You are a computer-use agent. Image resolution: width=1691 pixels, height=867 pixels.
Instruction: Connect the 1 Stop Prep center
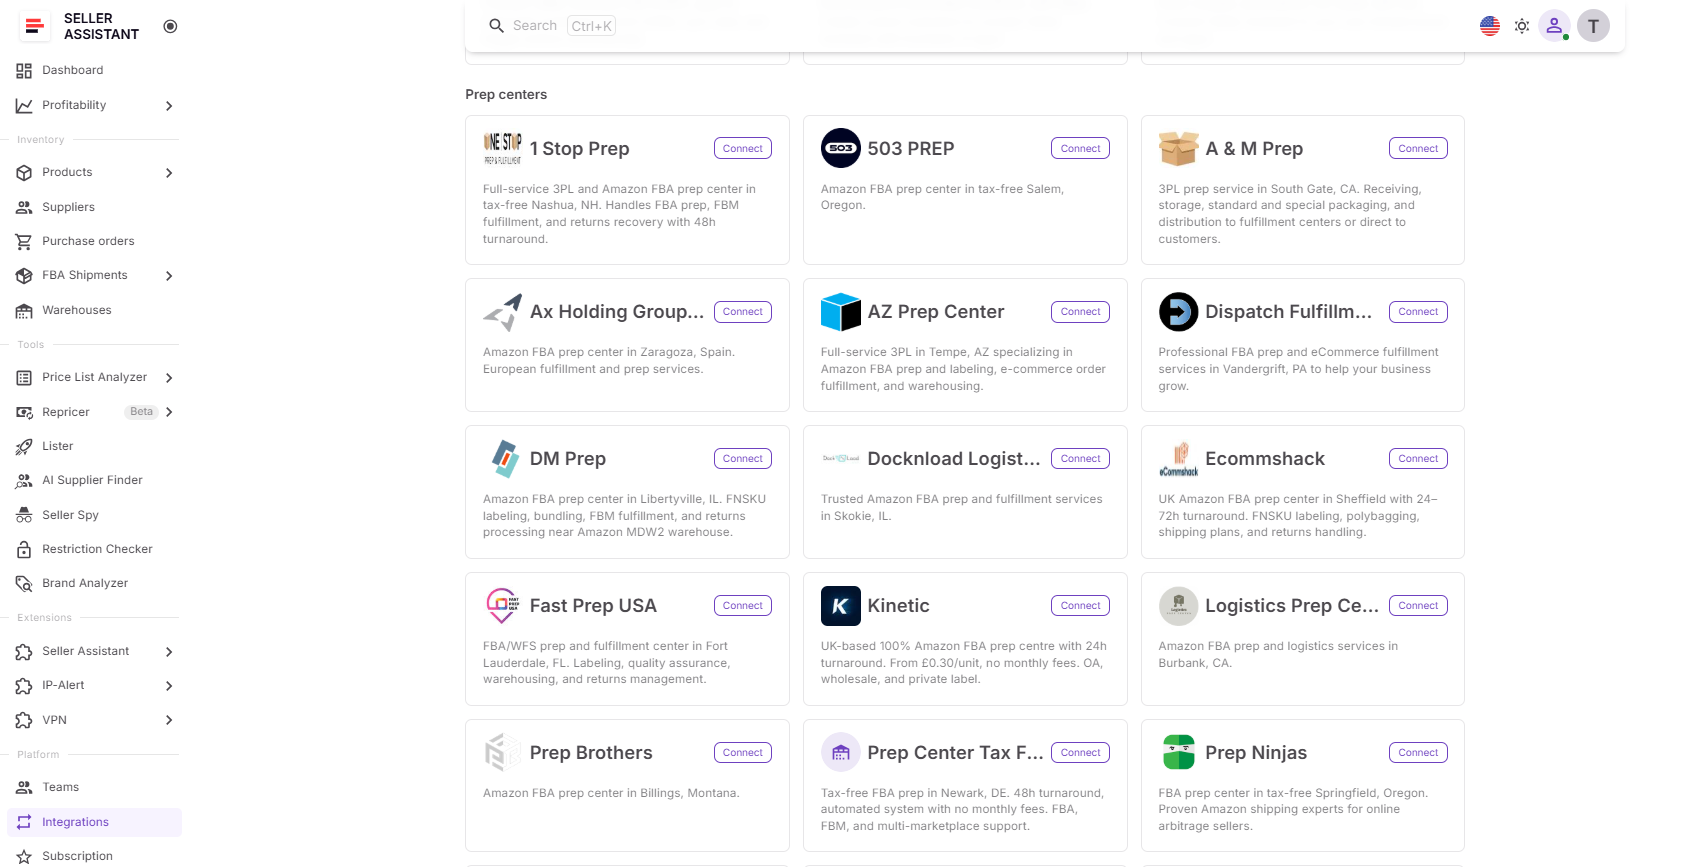743,149
